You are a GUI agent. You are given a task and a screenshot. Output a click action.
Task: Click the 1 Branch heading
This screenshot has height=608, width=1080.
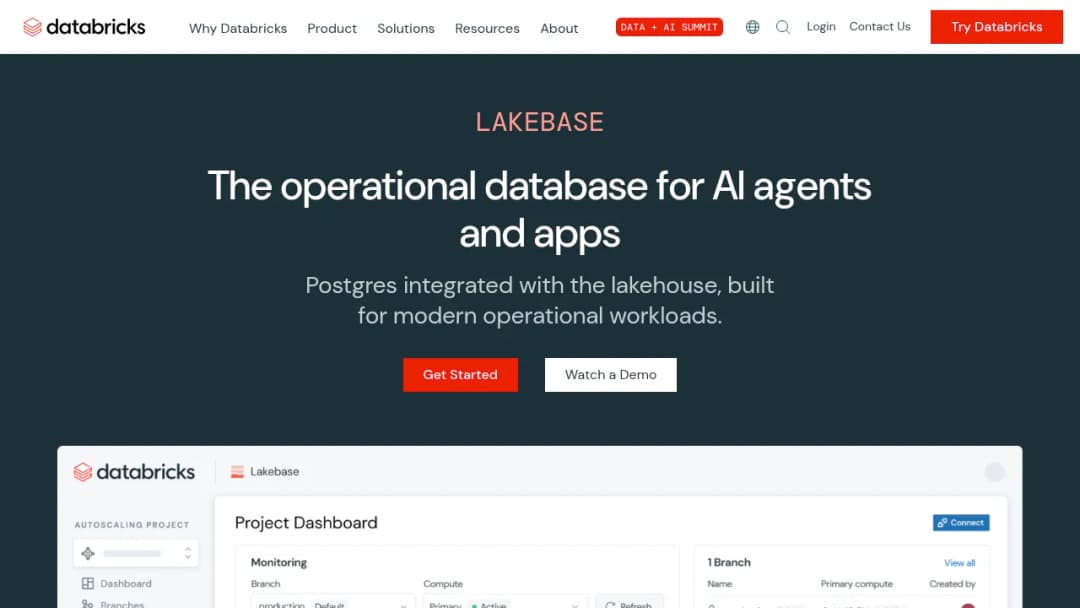coord(729,563)
